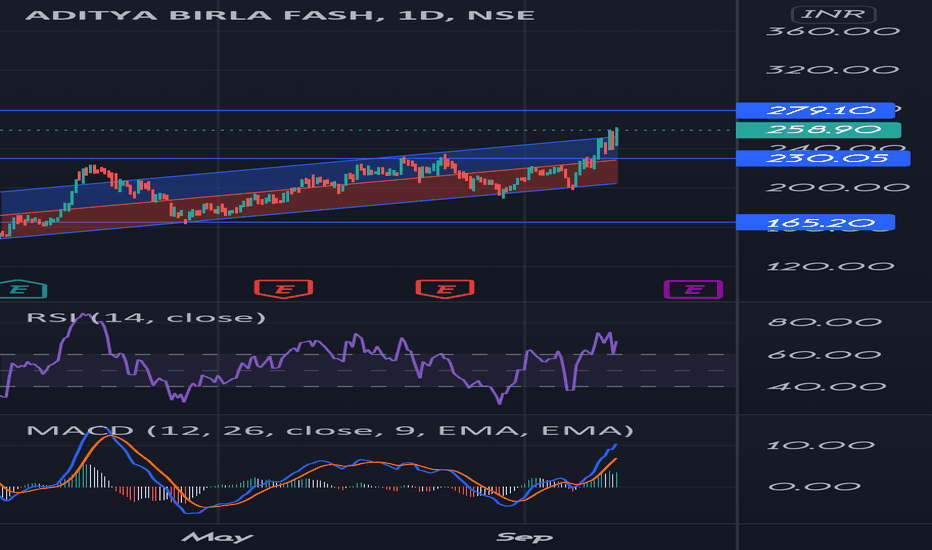Click the red earnings marker before Sep
Viewport: 932px width, 550px height.
(x=445, y=289)
